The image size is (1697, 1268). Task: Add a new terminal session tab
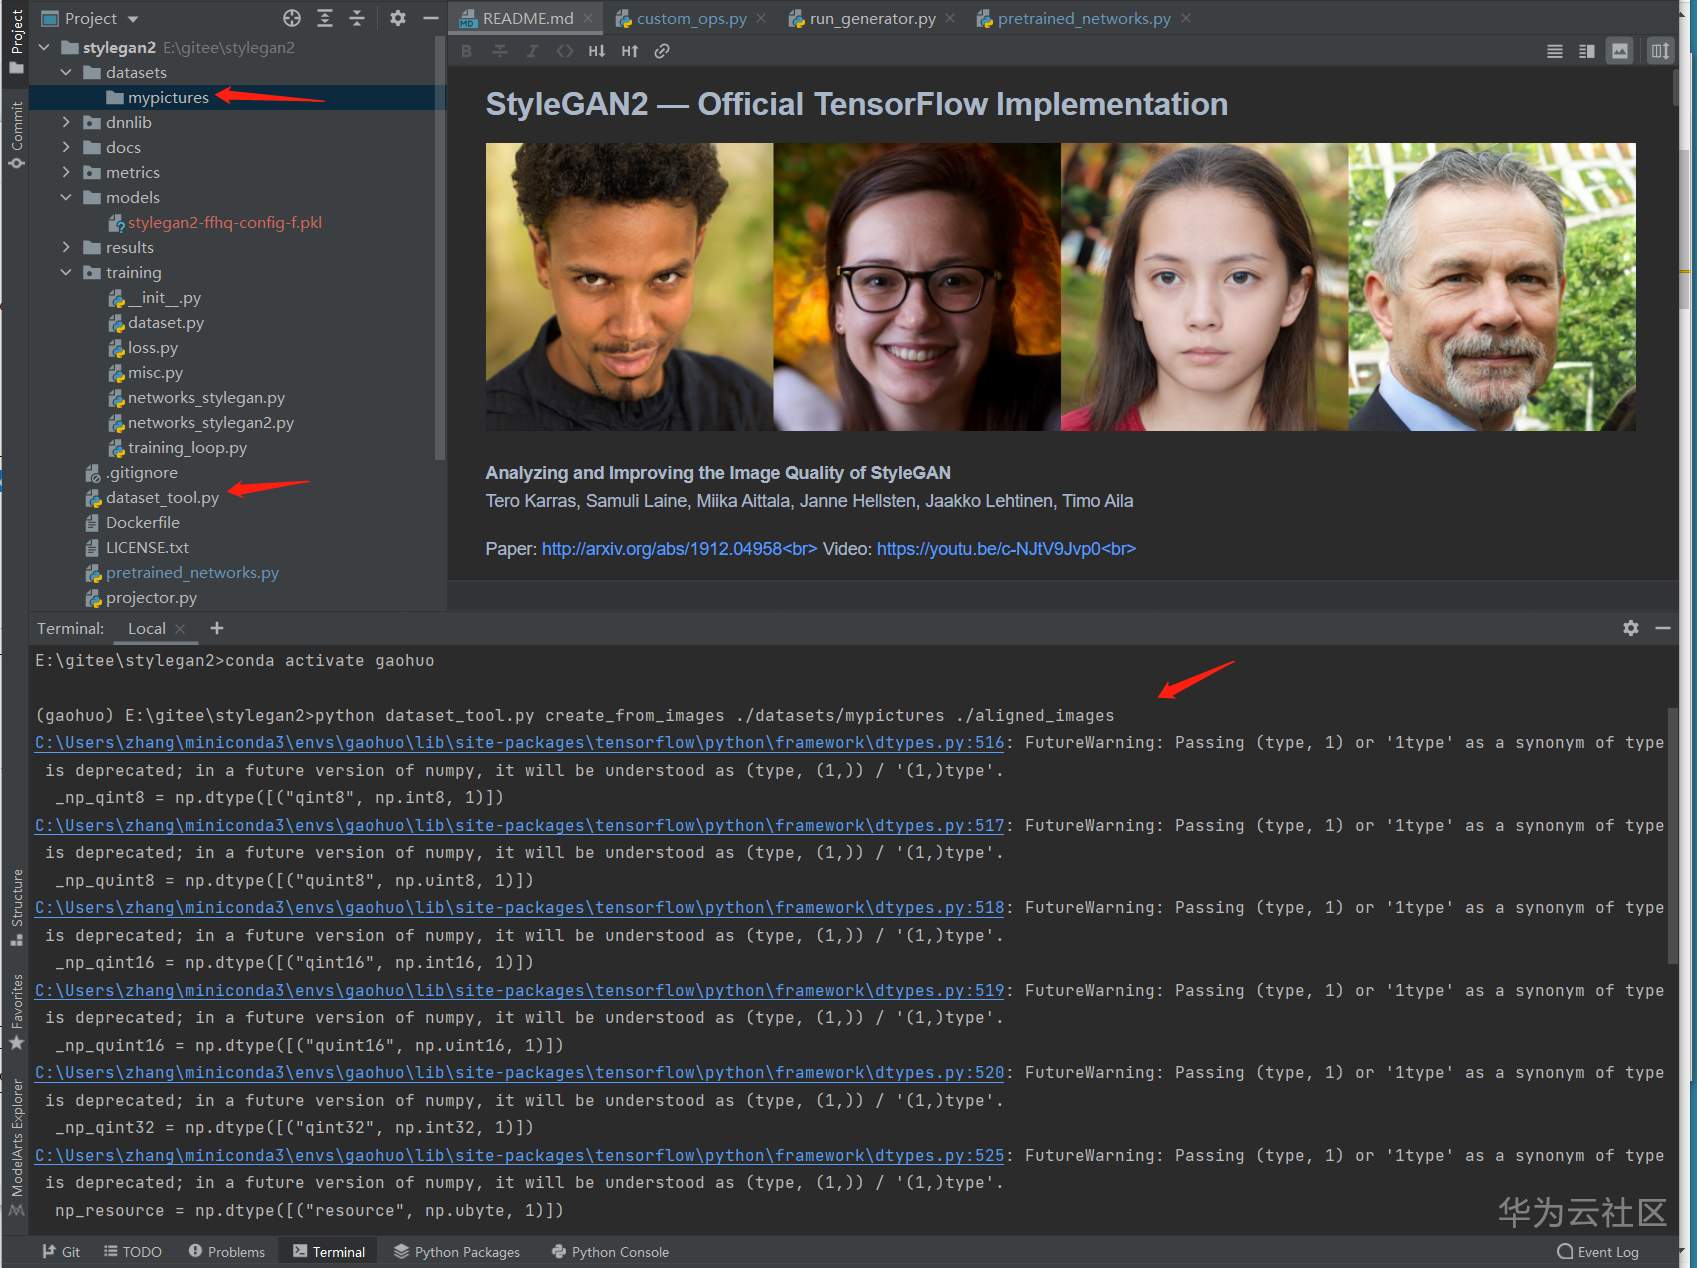217,628
